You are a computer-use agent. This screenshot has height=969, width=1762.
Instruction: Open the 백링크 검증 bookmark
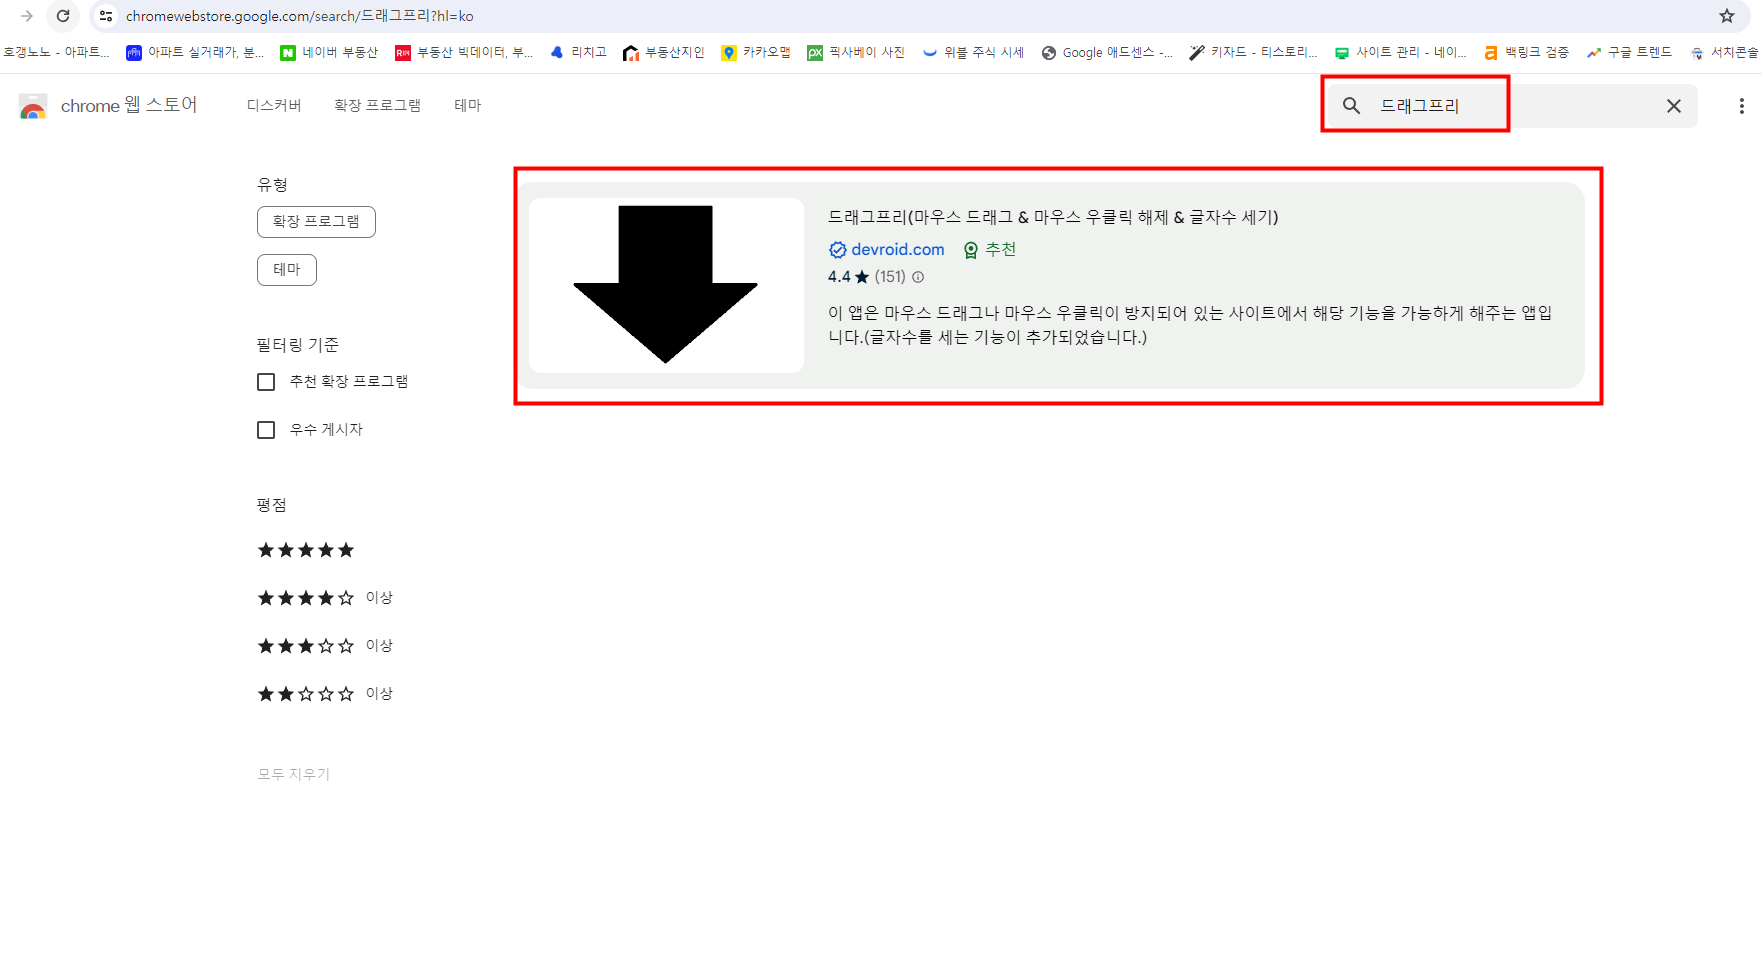click(1527, 52)
